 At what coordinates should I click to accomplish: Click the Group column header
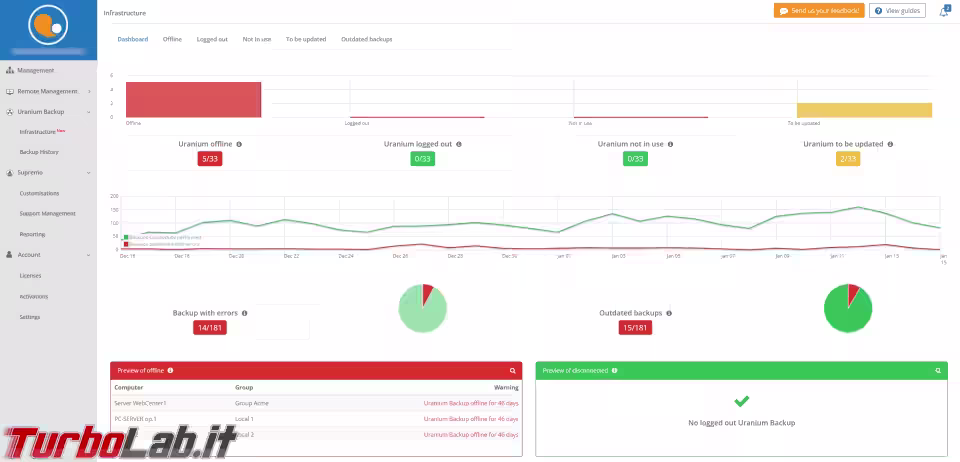(244, 387)
